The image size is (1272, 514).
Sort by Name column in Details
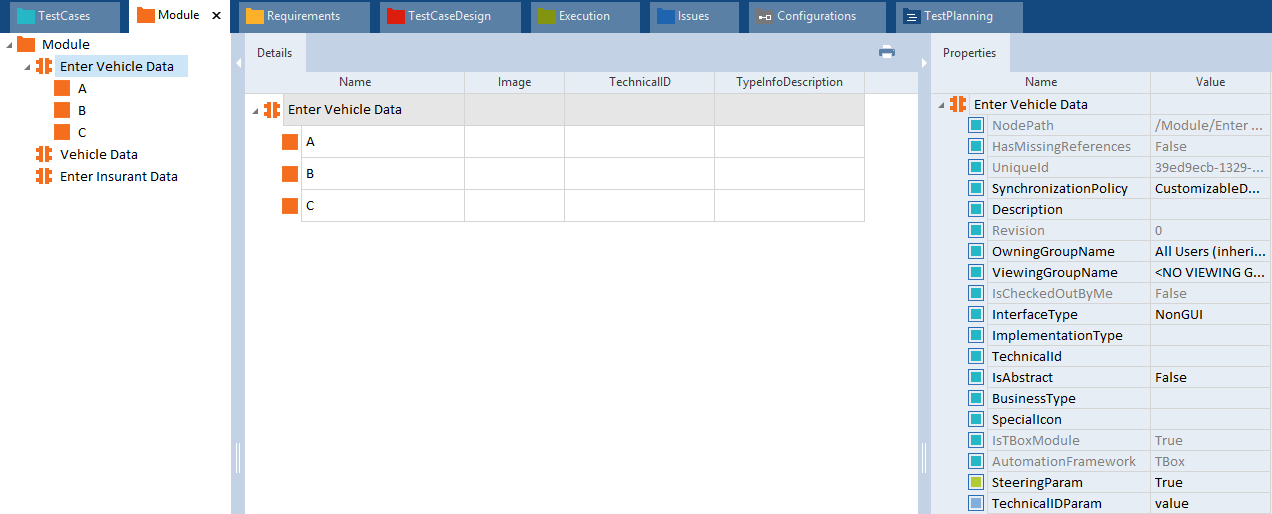point(355,82)
